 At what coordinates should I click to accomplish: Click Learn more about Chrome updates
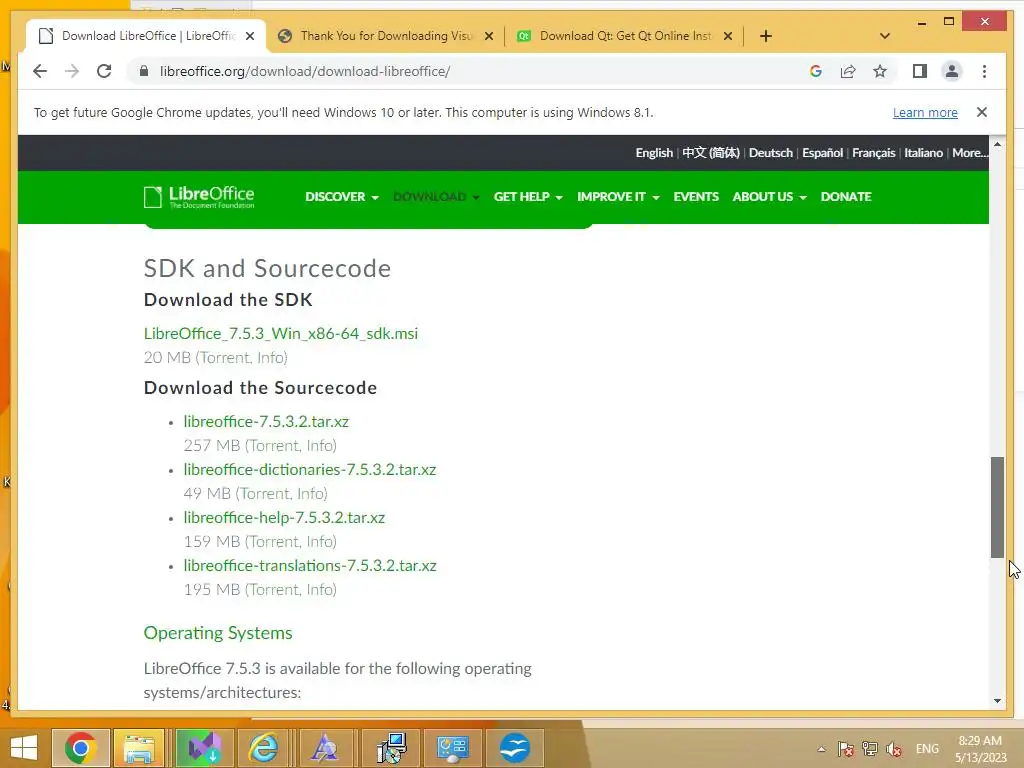click(925, 112)
